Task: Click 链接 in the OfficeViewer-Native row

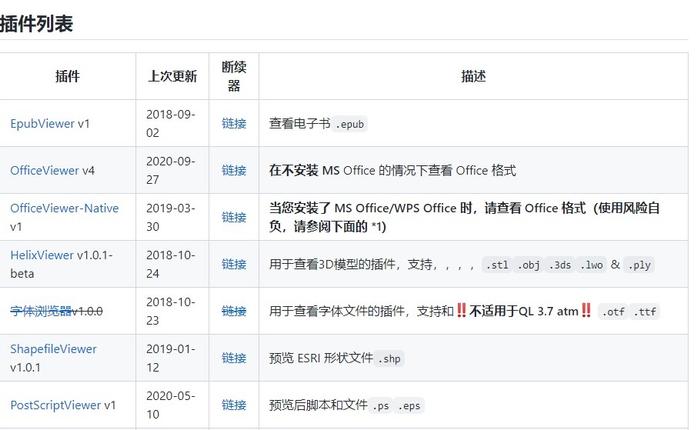Action: coord(234,217)
